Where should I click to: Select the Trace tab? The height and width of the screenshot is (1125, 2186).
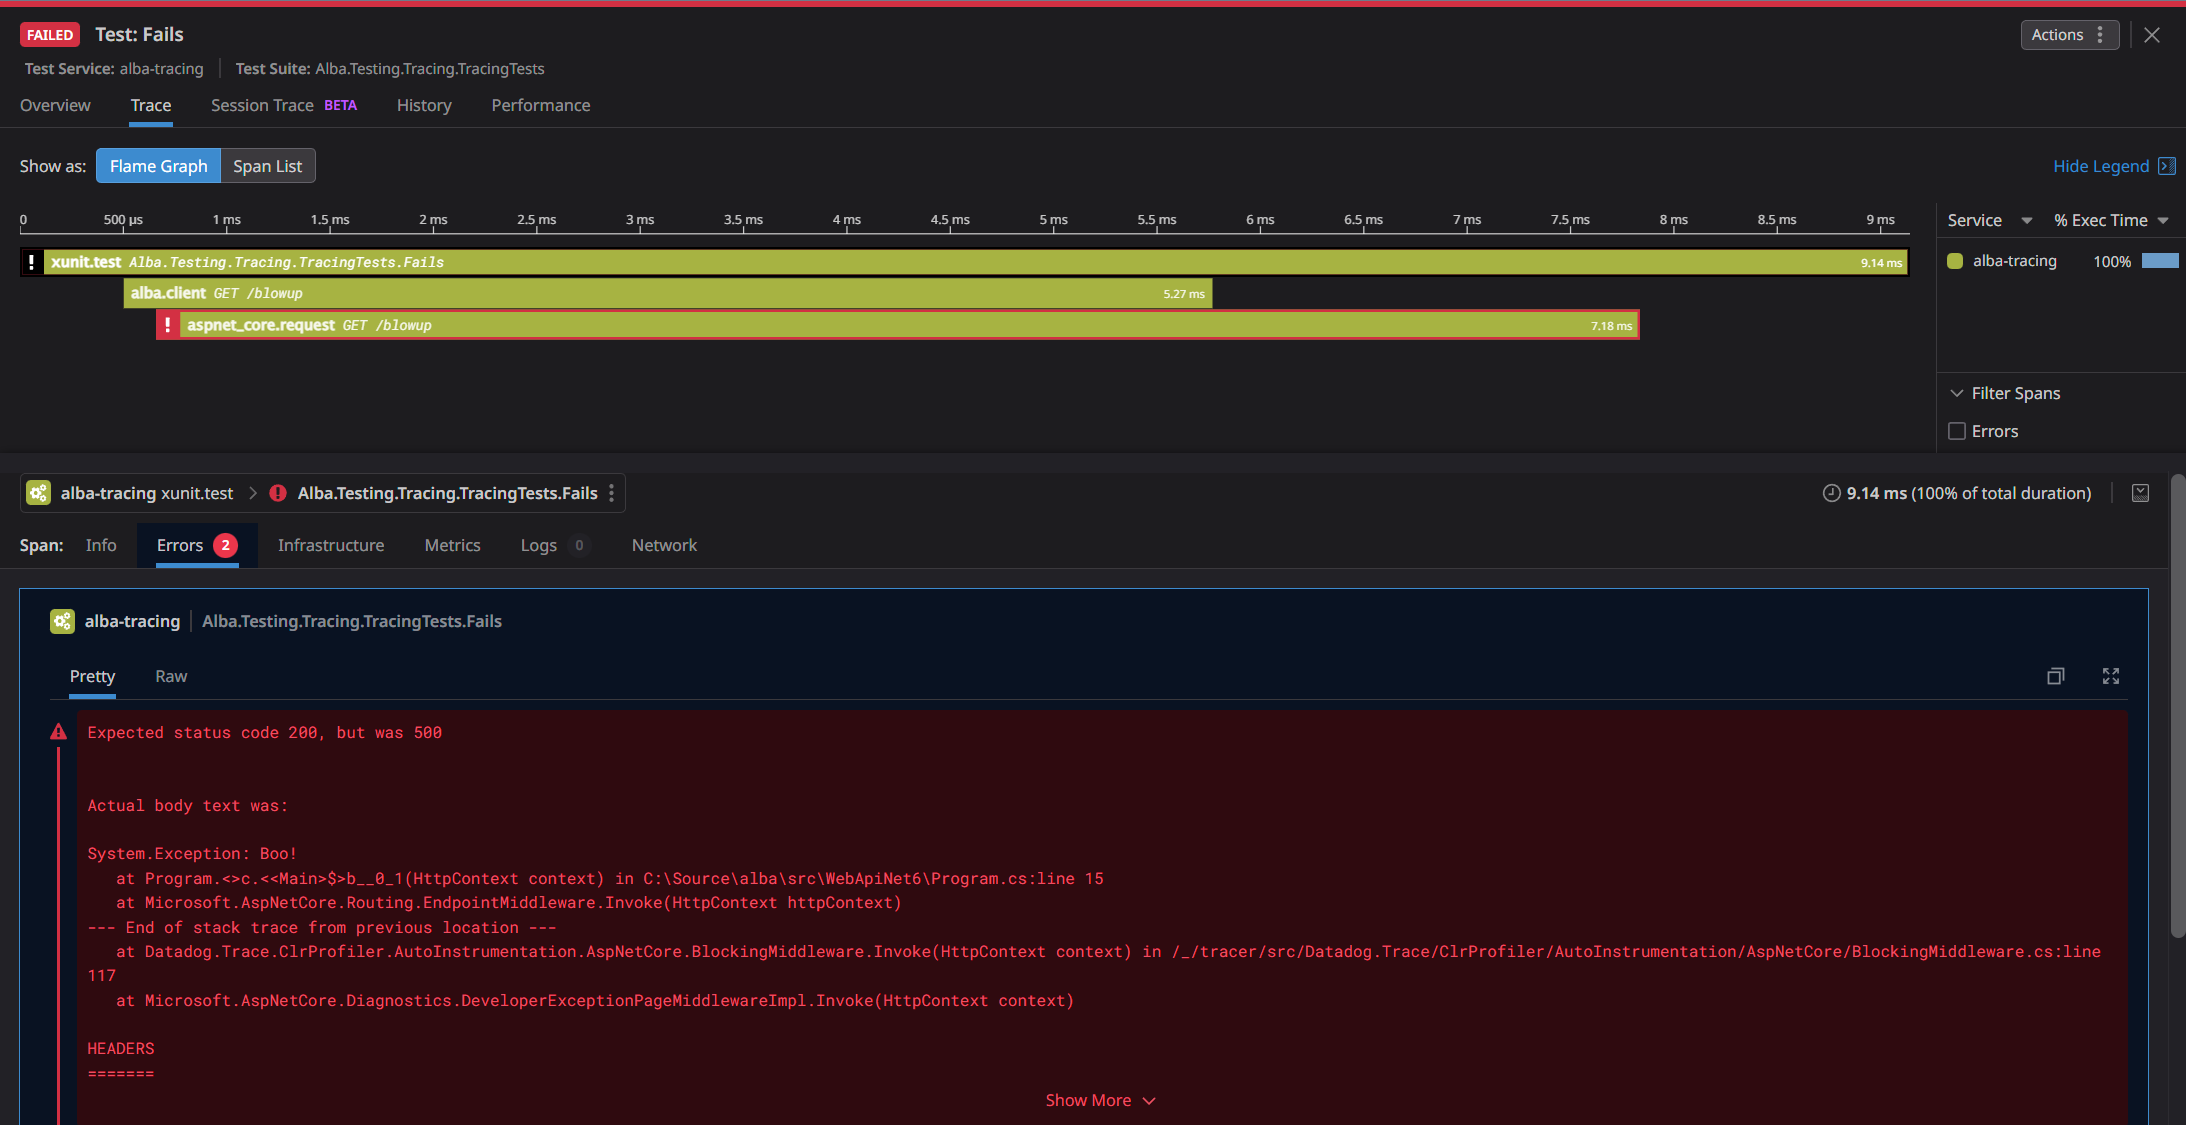tap(151, 105)
